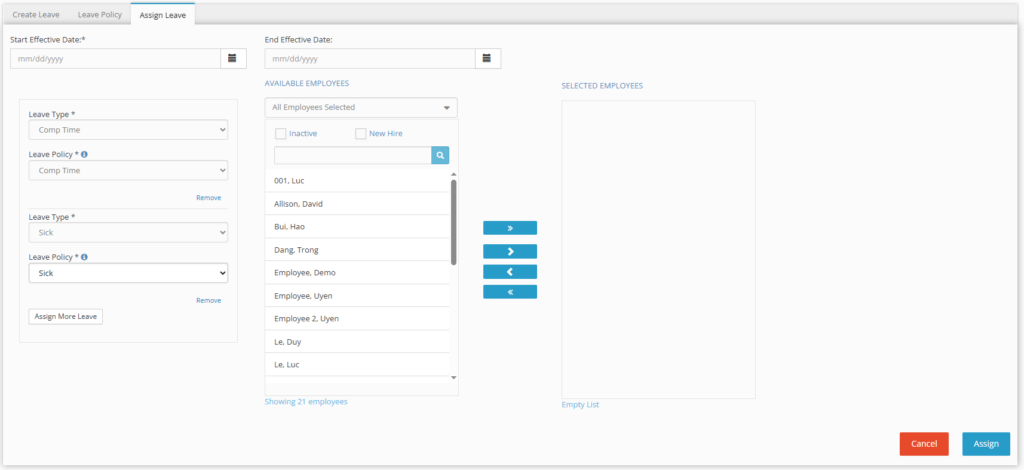1024x470 pixels.
Task: Select employee Dang, Trong
Action: [357, 249]
